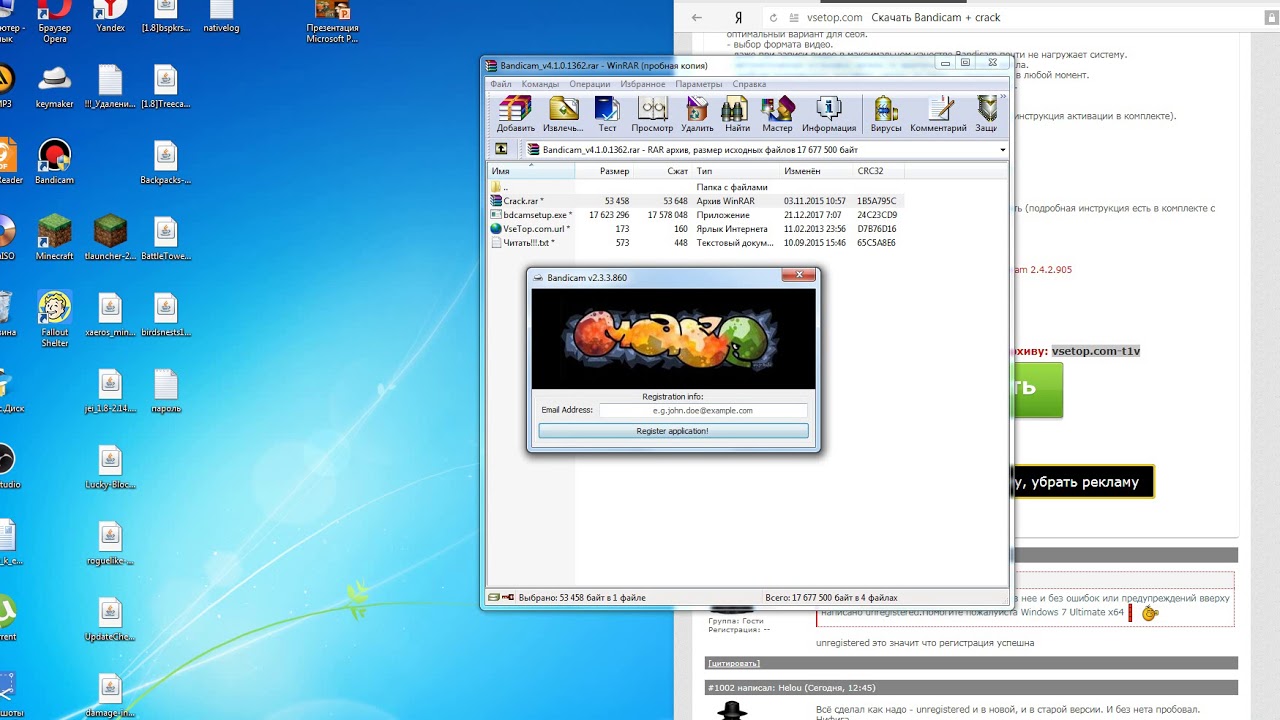Select the пароль text file on desktop
Screen dimensions: 1280x720
(x=166, y=392)
